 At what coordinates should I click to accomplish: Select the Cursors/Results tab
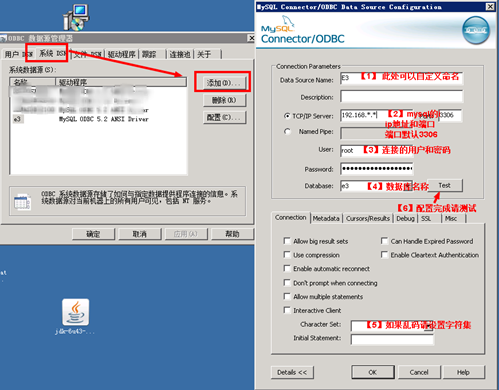pyautogui.click(x=368, y=219)
